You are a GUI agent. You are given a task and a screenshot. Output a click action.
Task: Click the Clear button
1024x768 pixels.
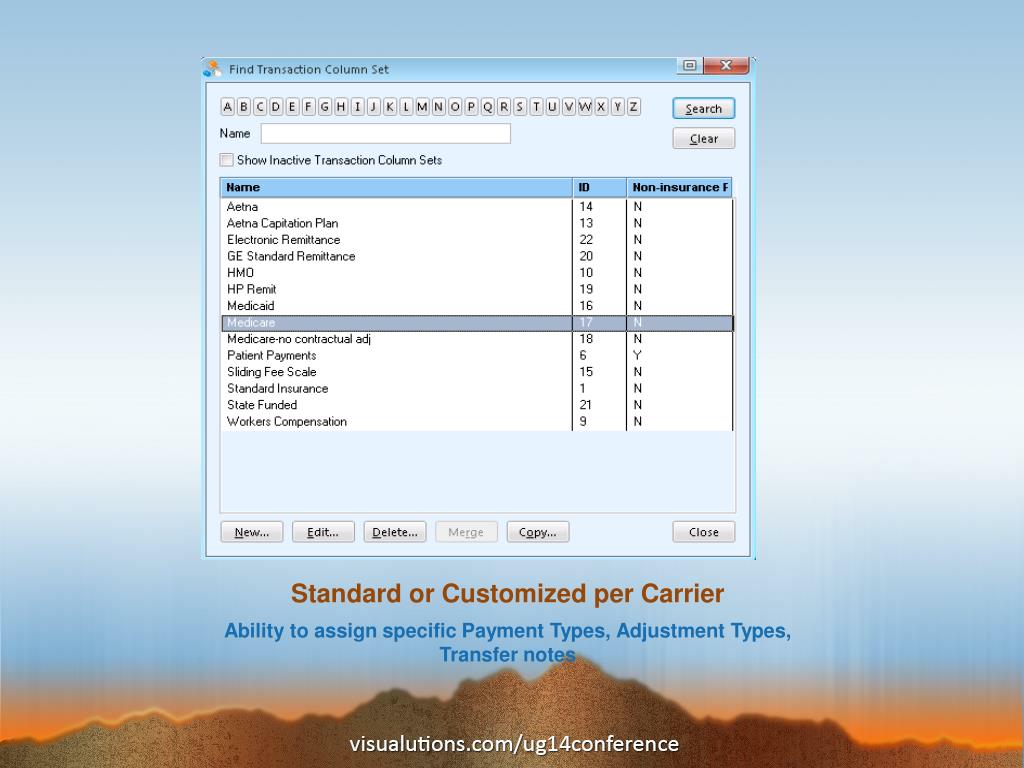pyautogui.click(x=703, y=138)
